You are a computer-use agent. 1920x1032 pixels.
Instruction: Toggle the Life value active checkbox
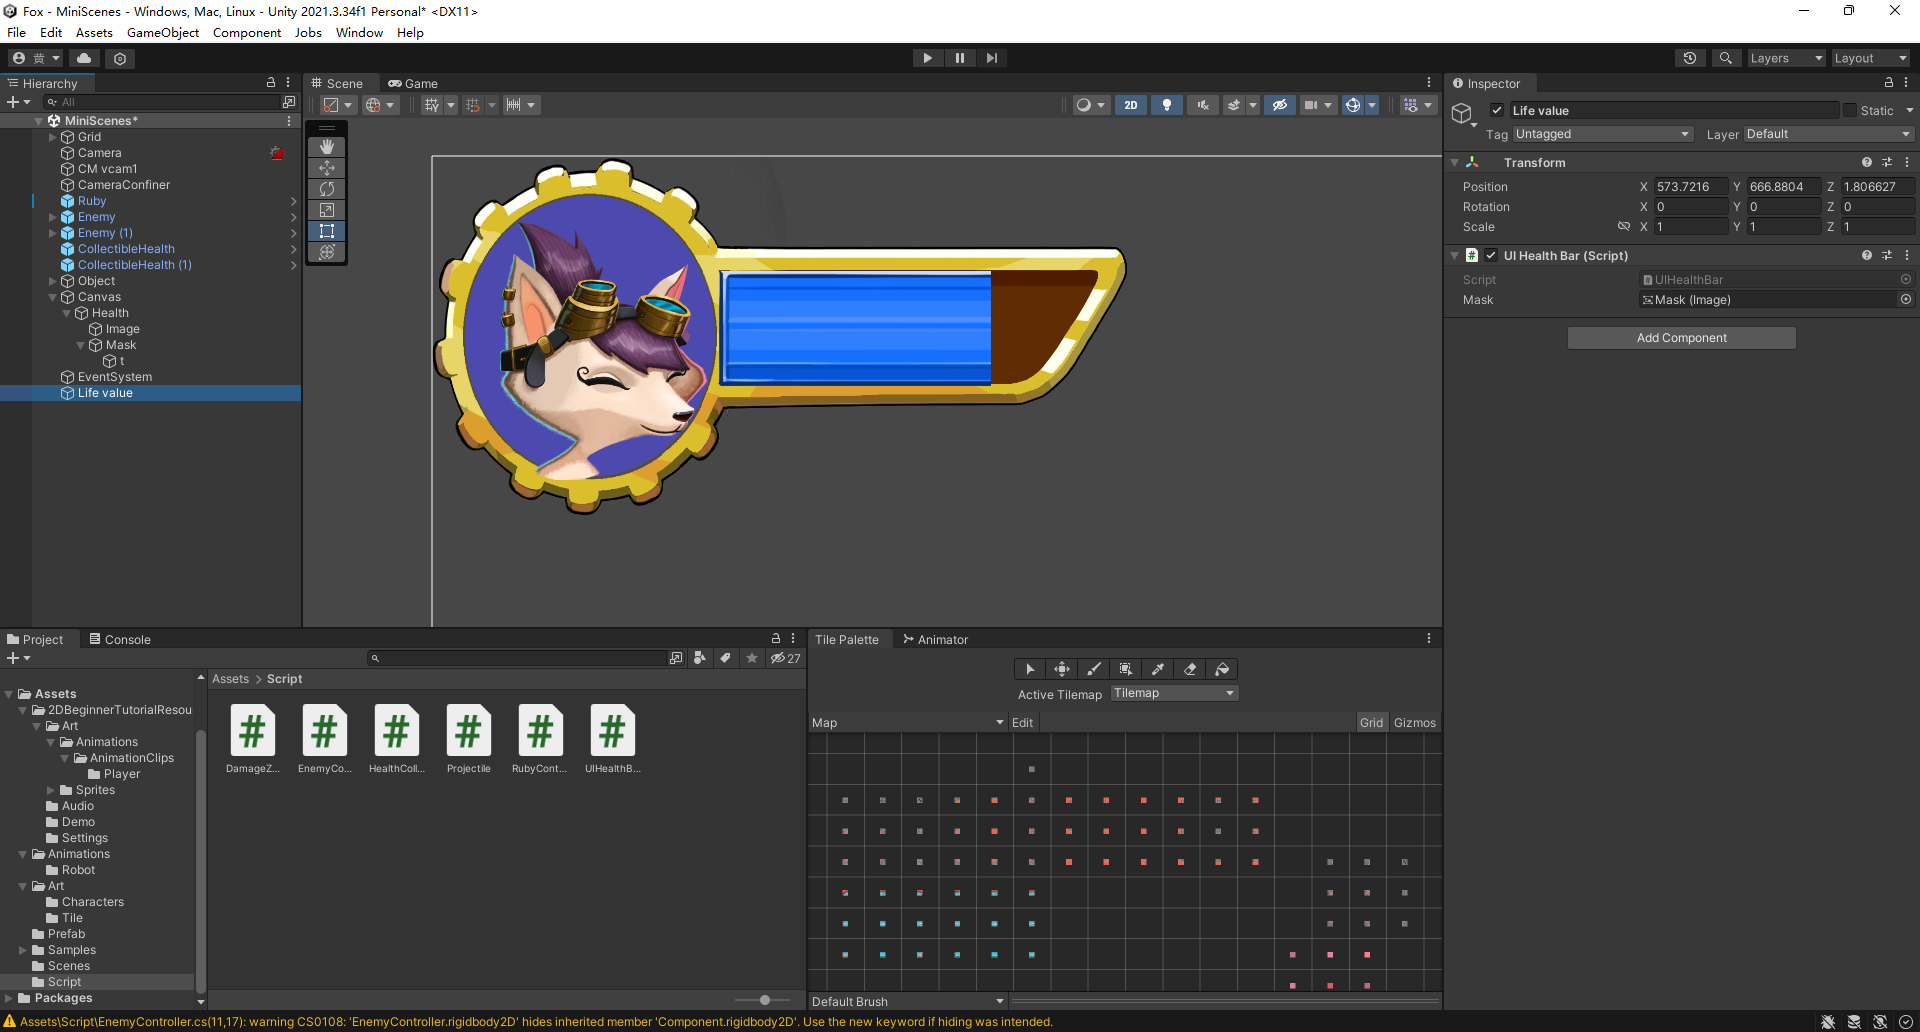tap(1497, 111)
